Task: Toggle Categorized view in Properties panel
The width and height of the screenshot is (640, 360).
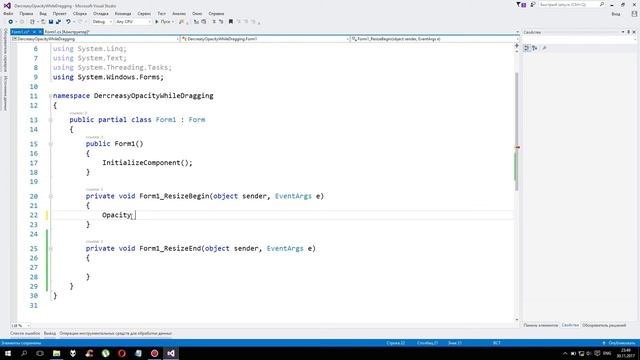Action: point(527,48)
